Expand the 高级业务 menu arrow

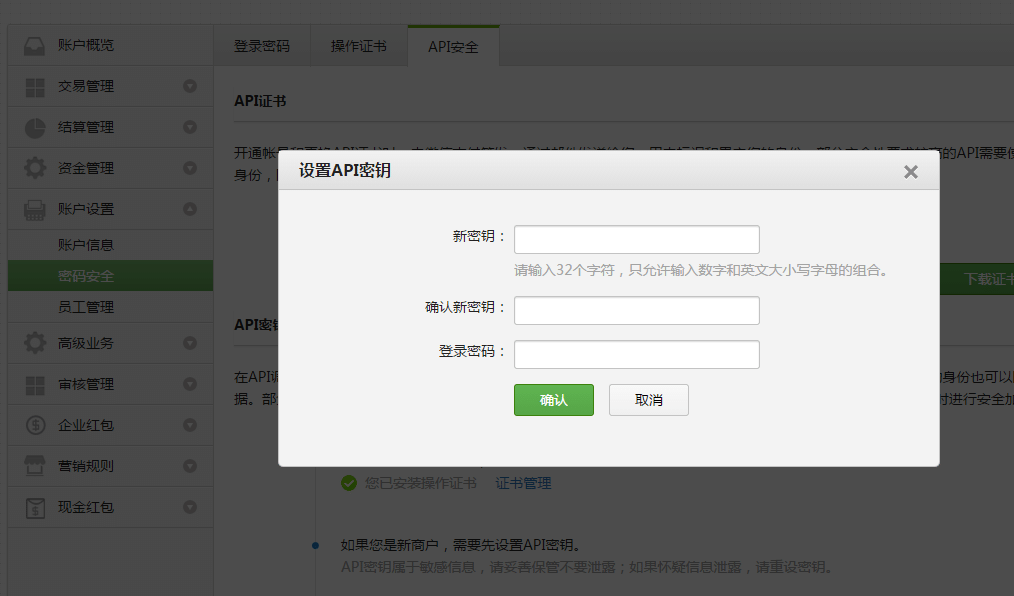190,343
